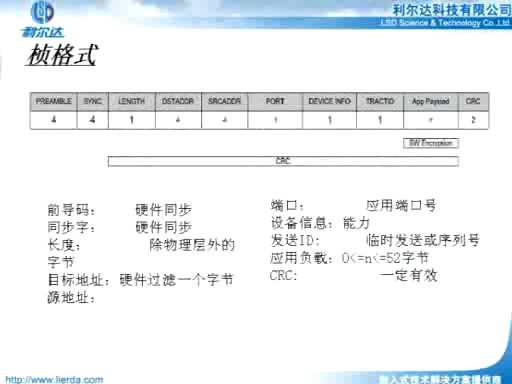This screenshot has height=384, width=512.
Task: Click the byte value under PREAMBLE
Action: [x=54, y=119]
